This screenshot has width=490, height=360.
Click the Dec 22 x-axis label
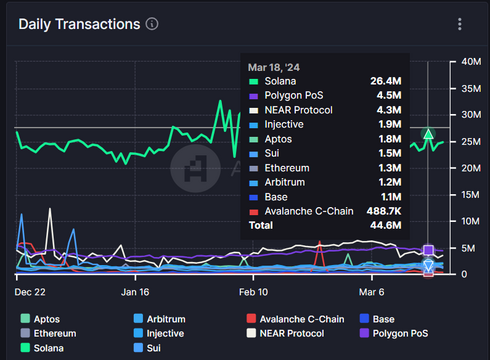coord(30,292)
